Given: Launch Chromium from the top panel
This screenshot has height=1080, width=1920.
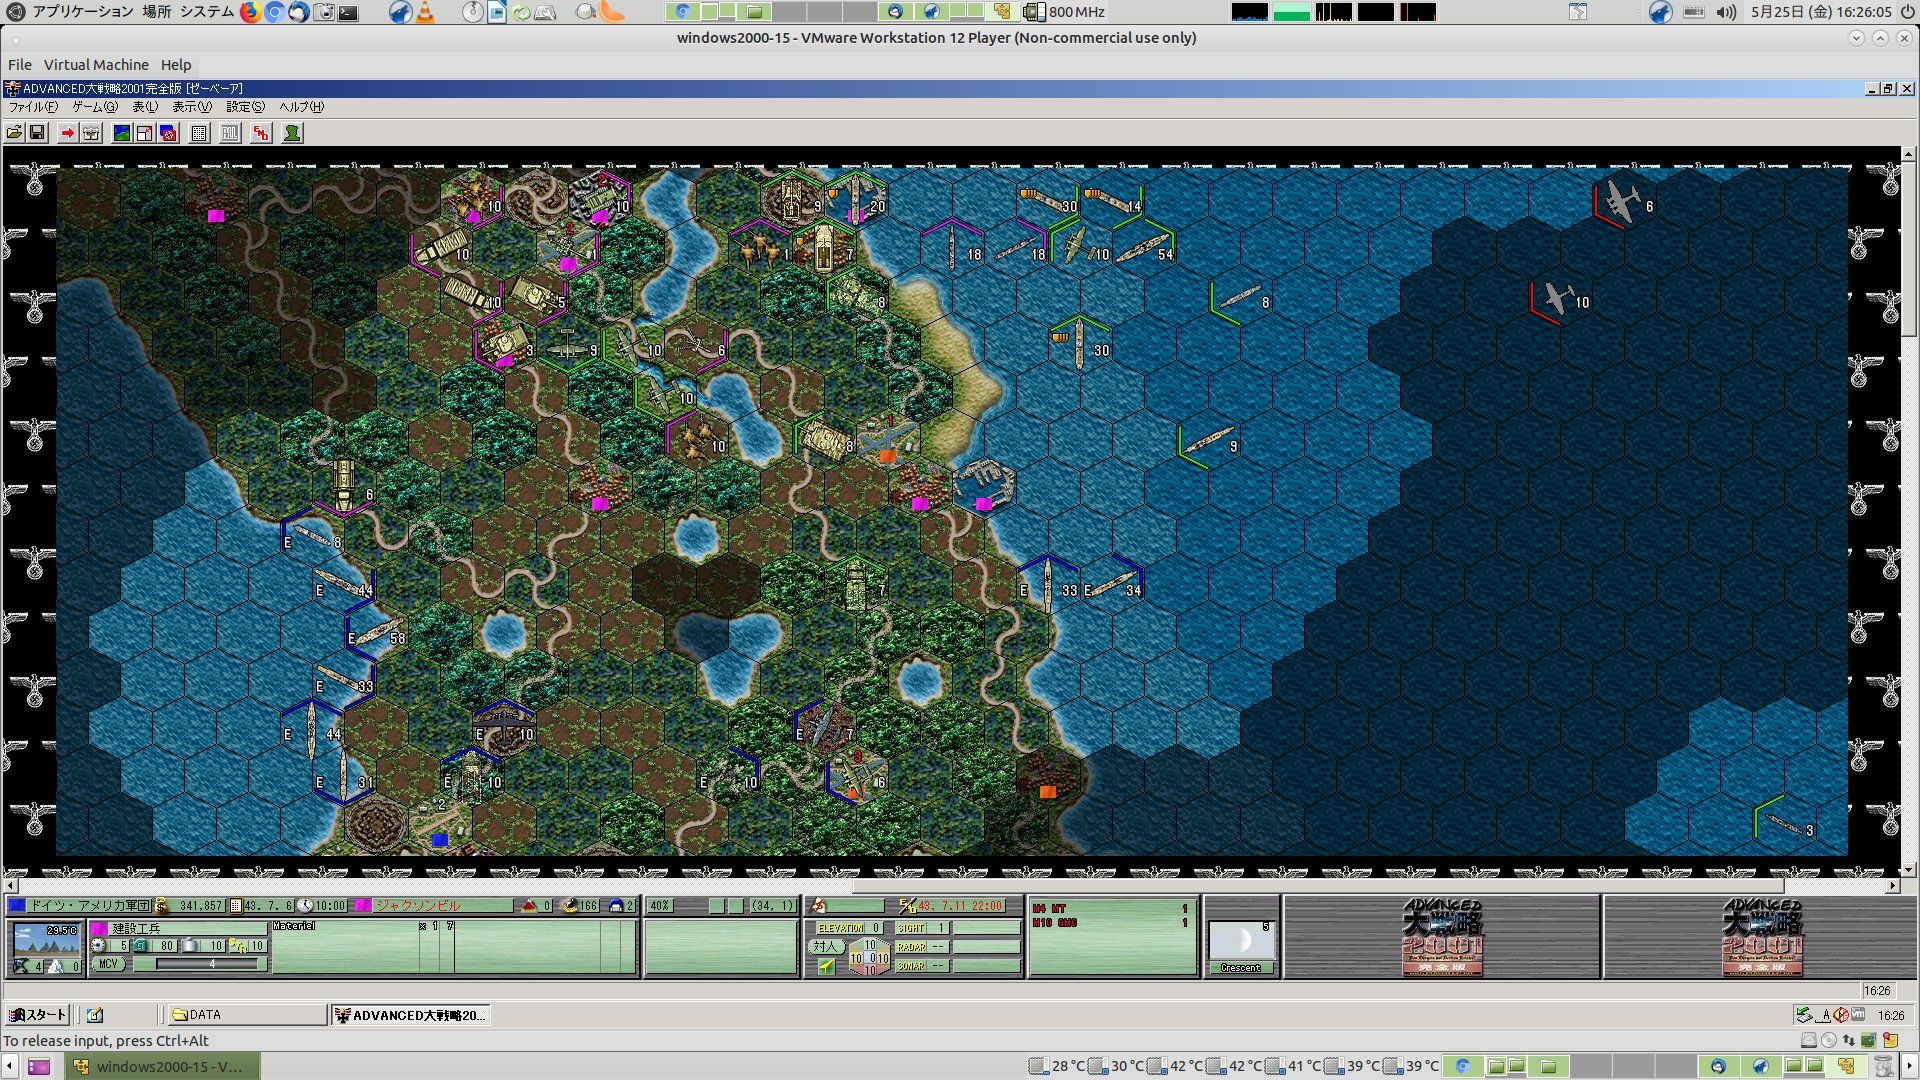Looking at the screenshot, I should pos(274,12).
